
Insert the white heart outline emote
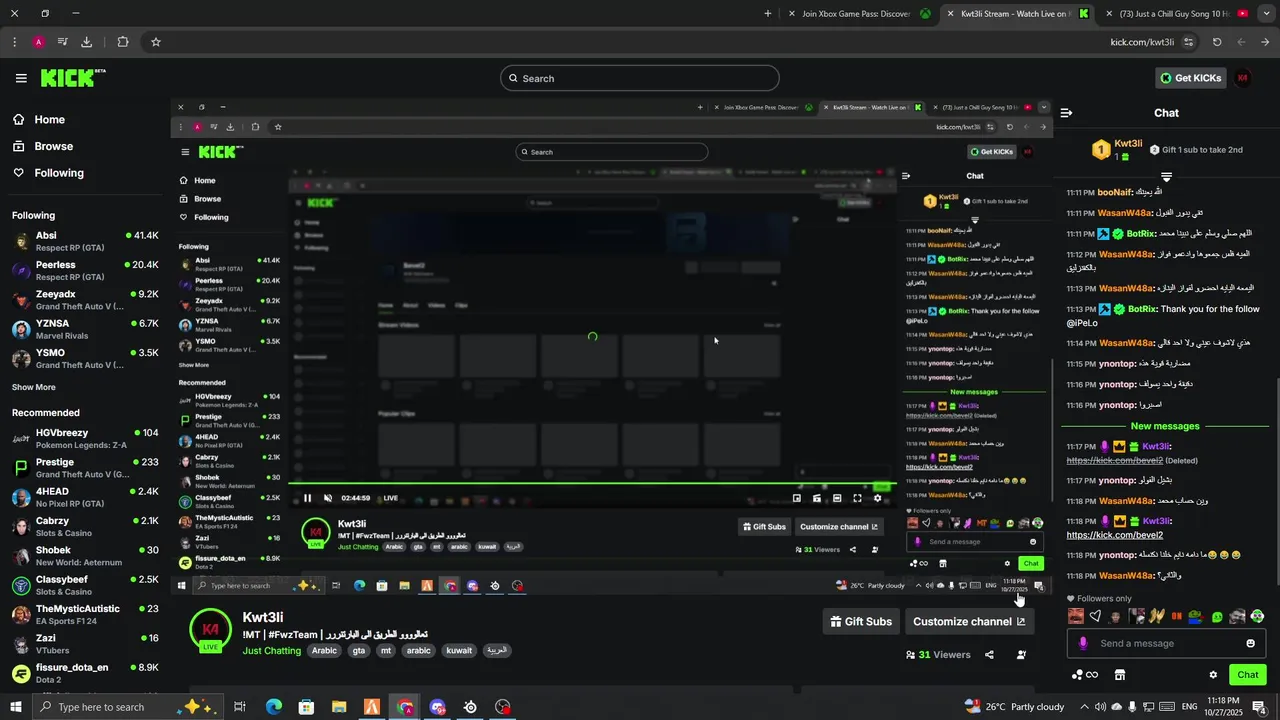(1095, 616)
